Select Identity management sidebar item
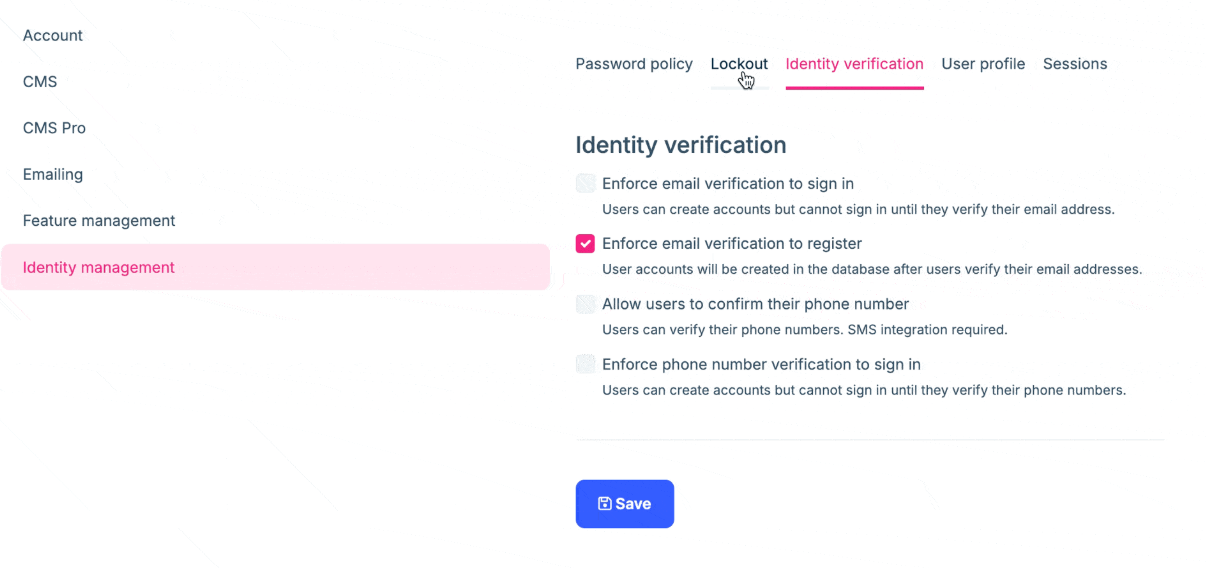The height and width of the screenshot is (568, 1206). (275, 267)
